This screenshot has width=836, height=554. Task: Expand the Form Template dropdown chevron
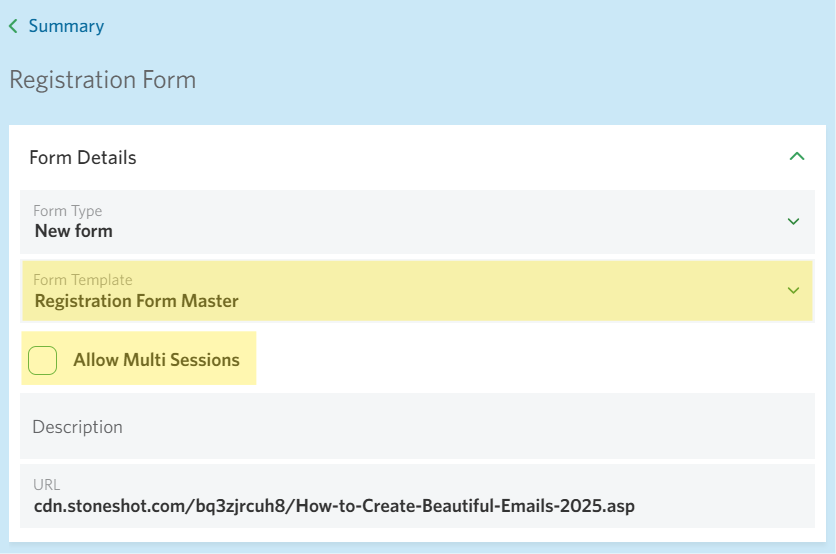[793, 291]
